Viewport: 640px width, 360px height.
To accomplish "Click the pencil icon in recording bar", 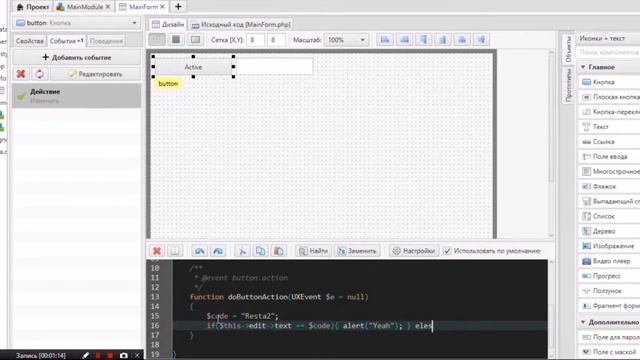I will point(85,356).
